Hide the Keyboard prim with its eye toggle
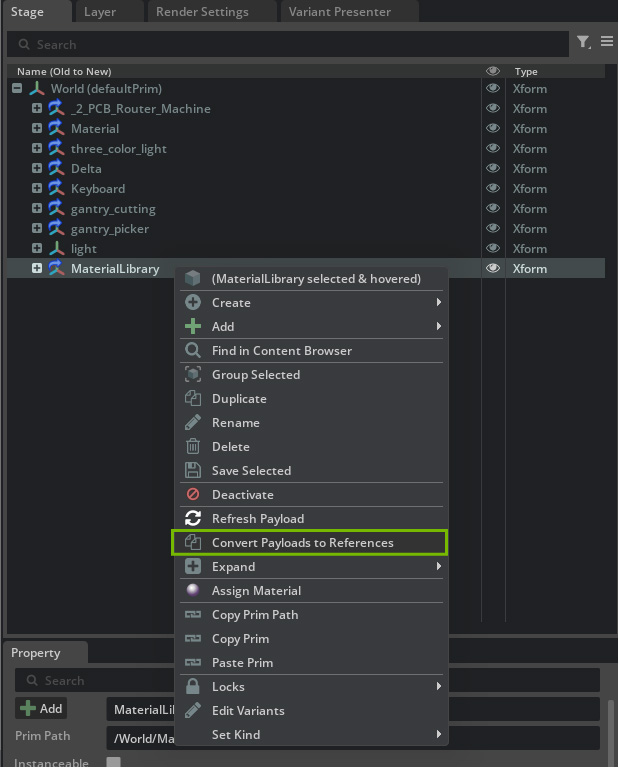The height and width of the screenshot is (768, 619). (492, 189)
